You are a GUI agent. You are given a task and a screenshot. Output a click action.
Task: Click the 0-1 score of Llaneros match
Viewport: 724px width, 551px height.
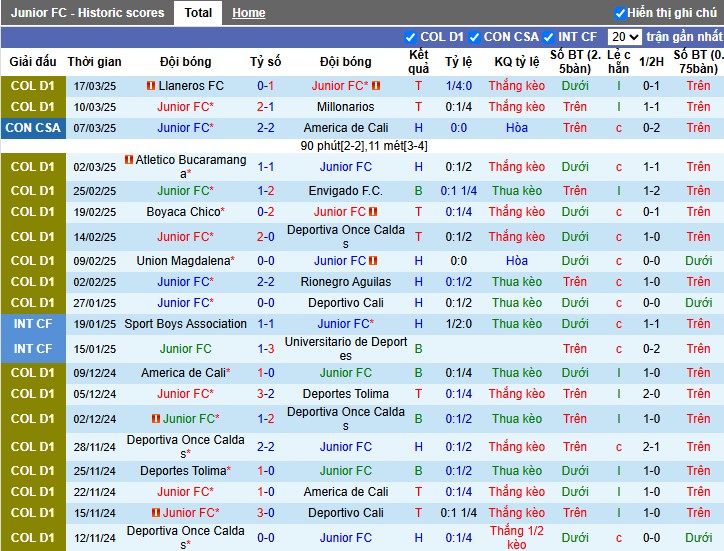(265, 86)
